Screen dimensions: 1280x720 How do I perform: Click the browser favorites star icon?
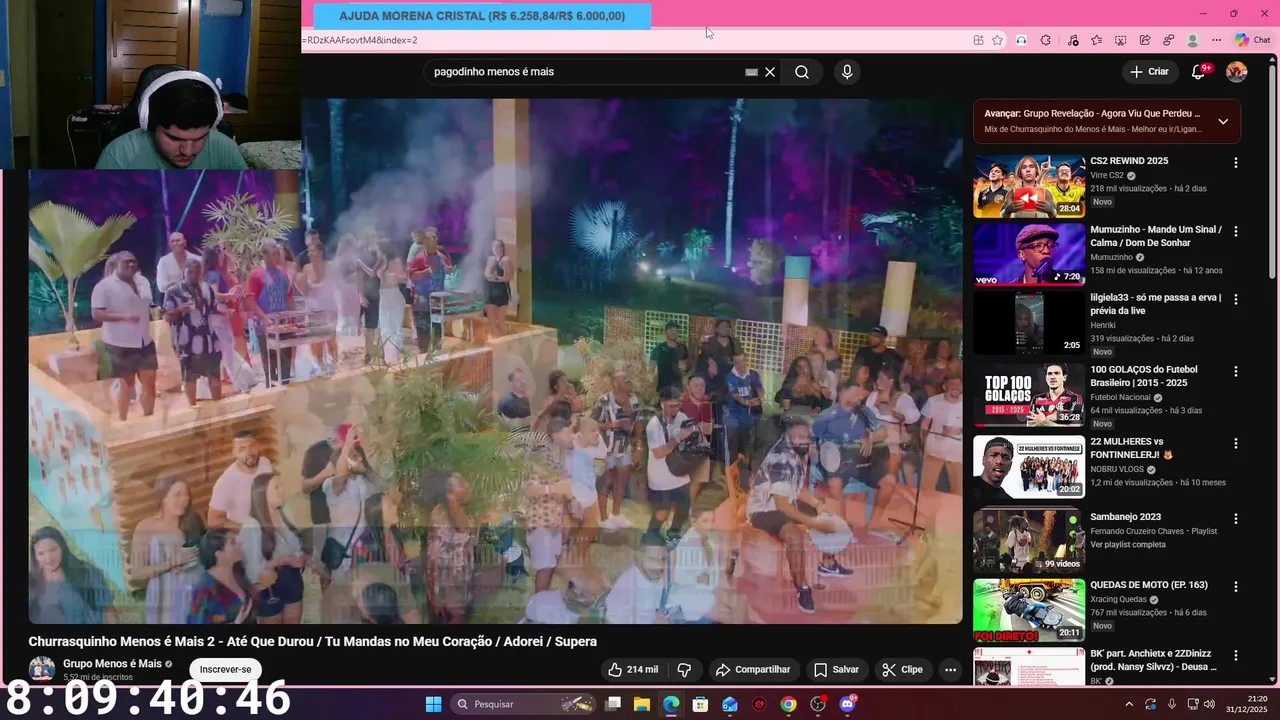997,40
